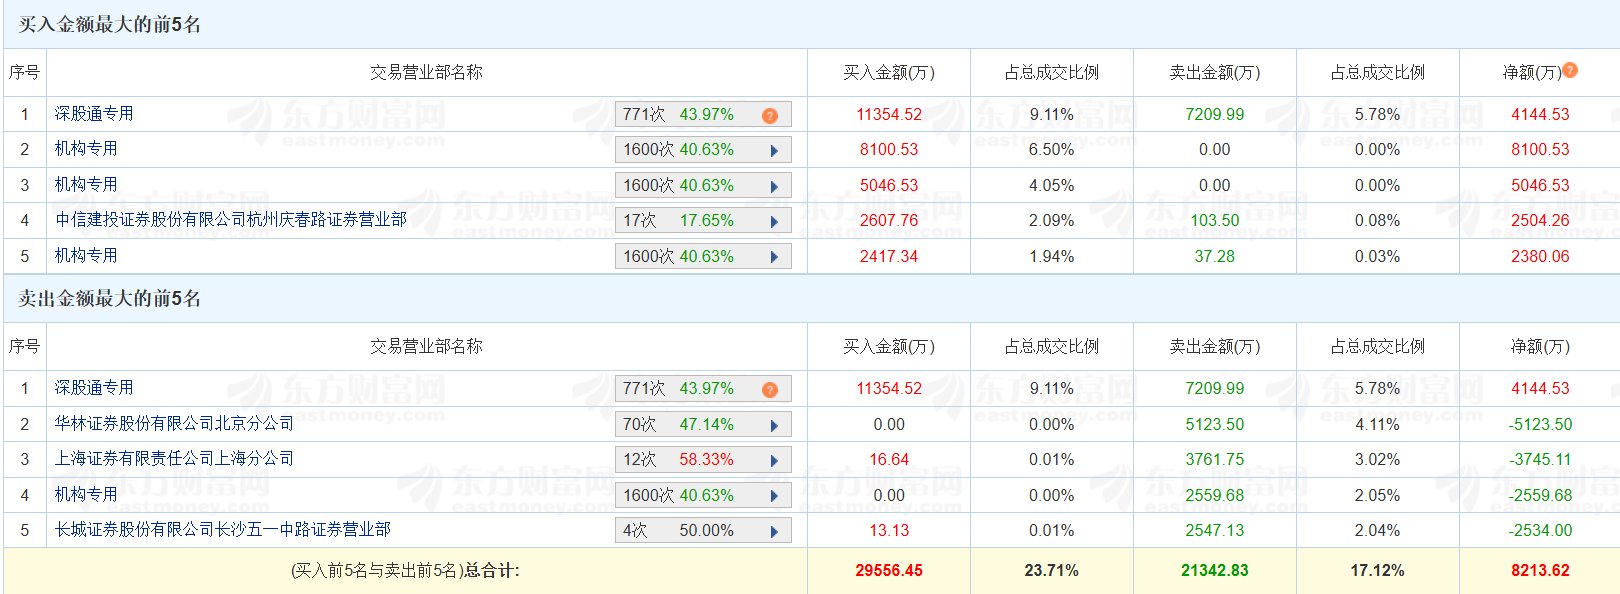This screenshot has width=1620, height=594.
Task: Open 华林证券股份有限公司北京分公司 link
Action: (x=174, y=424)
